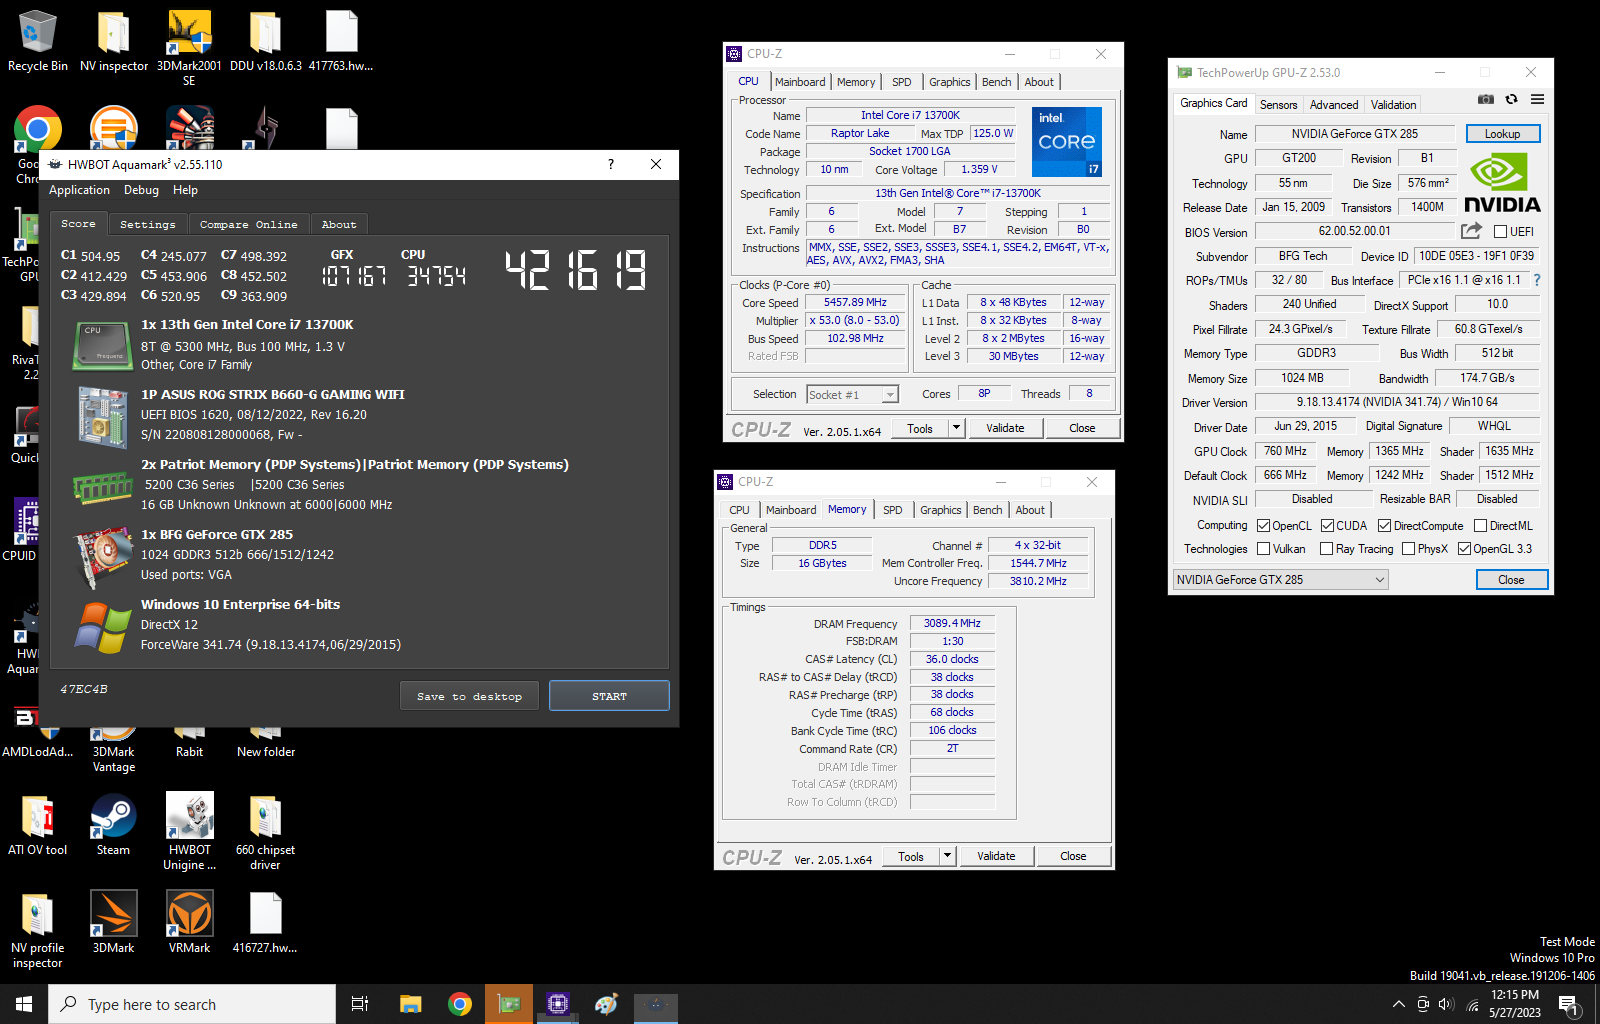Open 660 chipset driver folder
1600x1024 pixels.
[265, 832]
